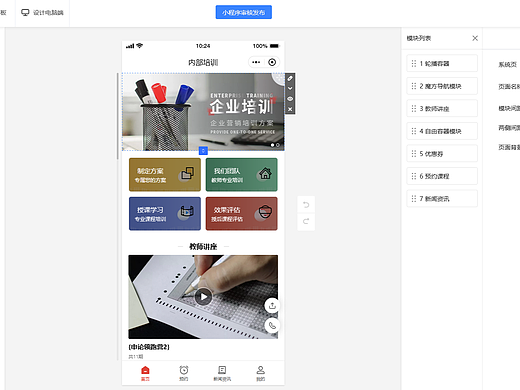Select the news tab in phone nav
This screenshot has width=520, height=390.
click(x=222, y=373)
